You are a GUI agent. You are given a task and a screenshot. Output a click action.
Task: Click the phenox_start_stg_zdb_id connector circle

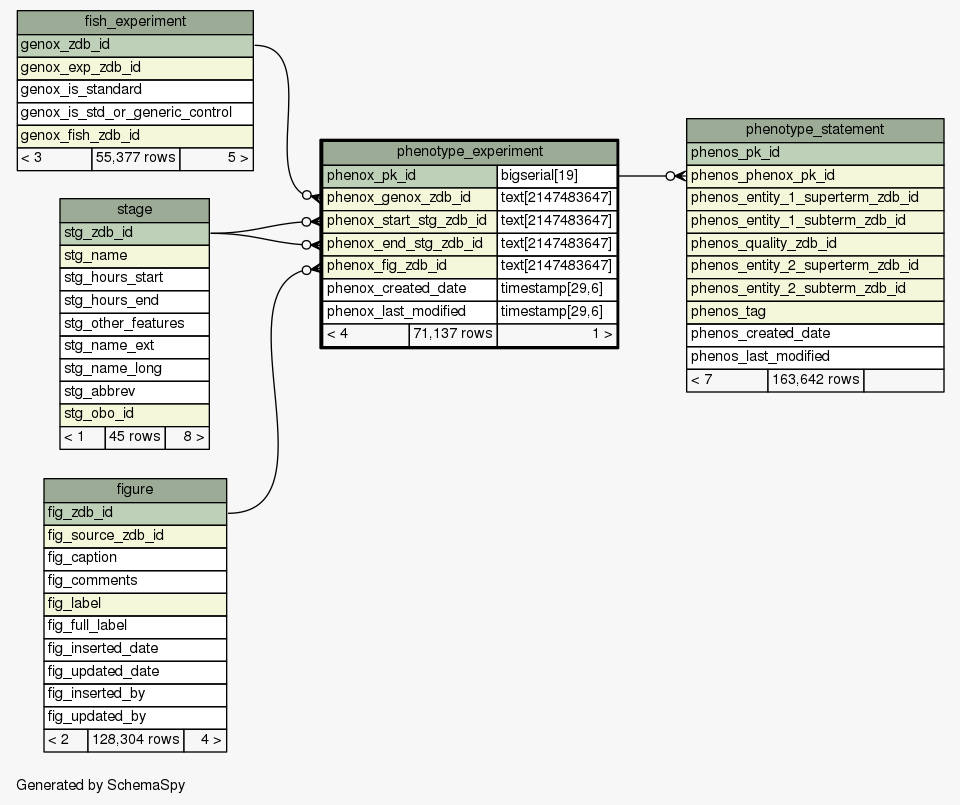[x=308, y=221]
